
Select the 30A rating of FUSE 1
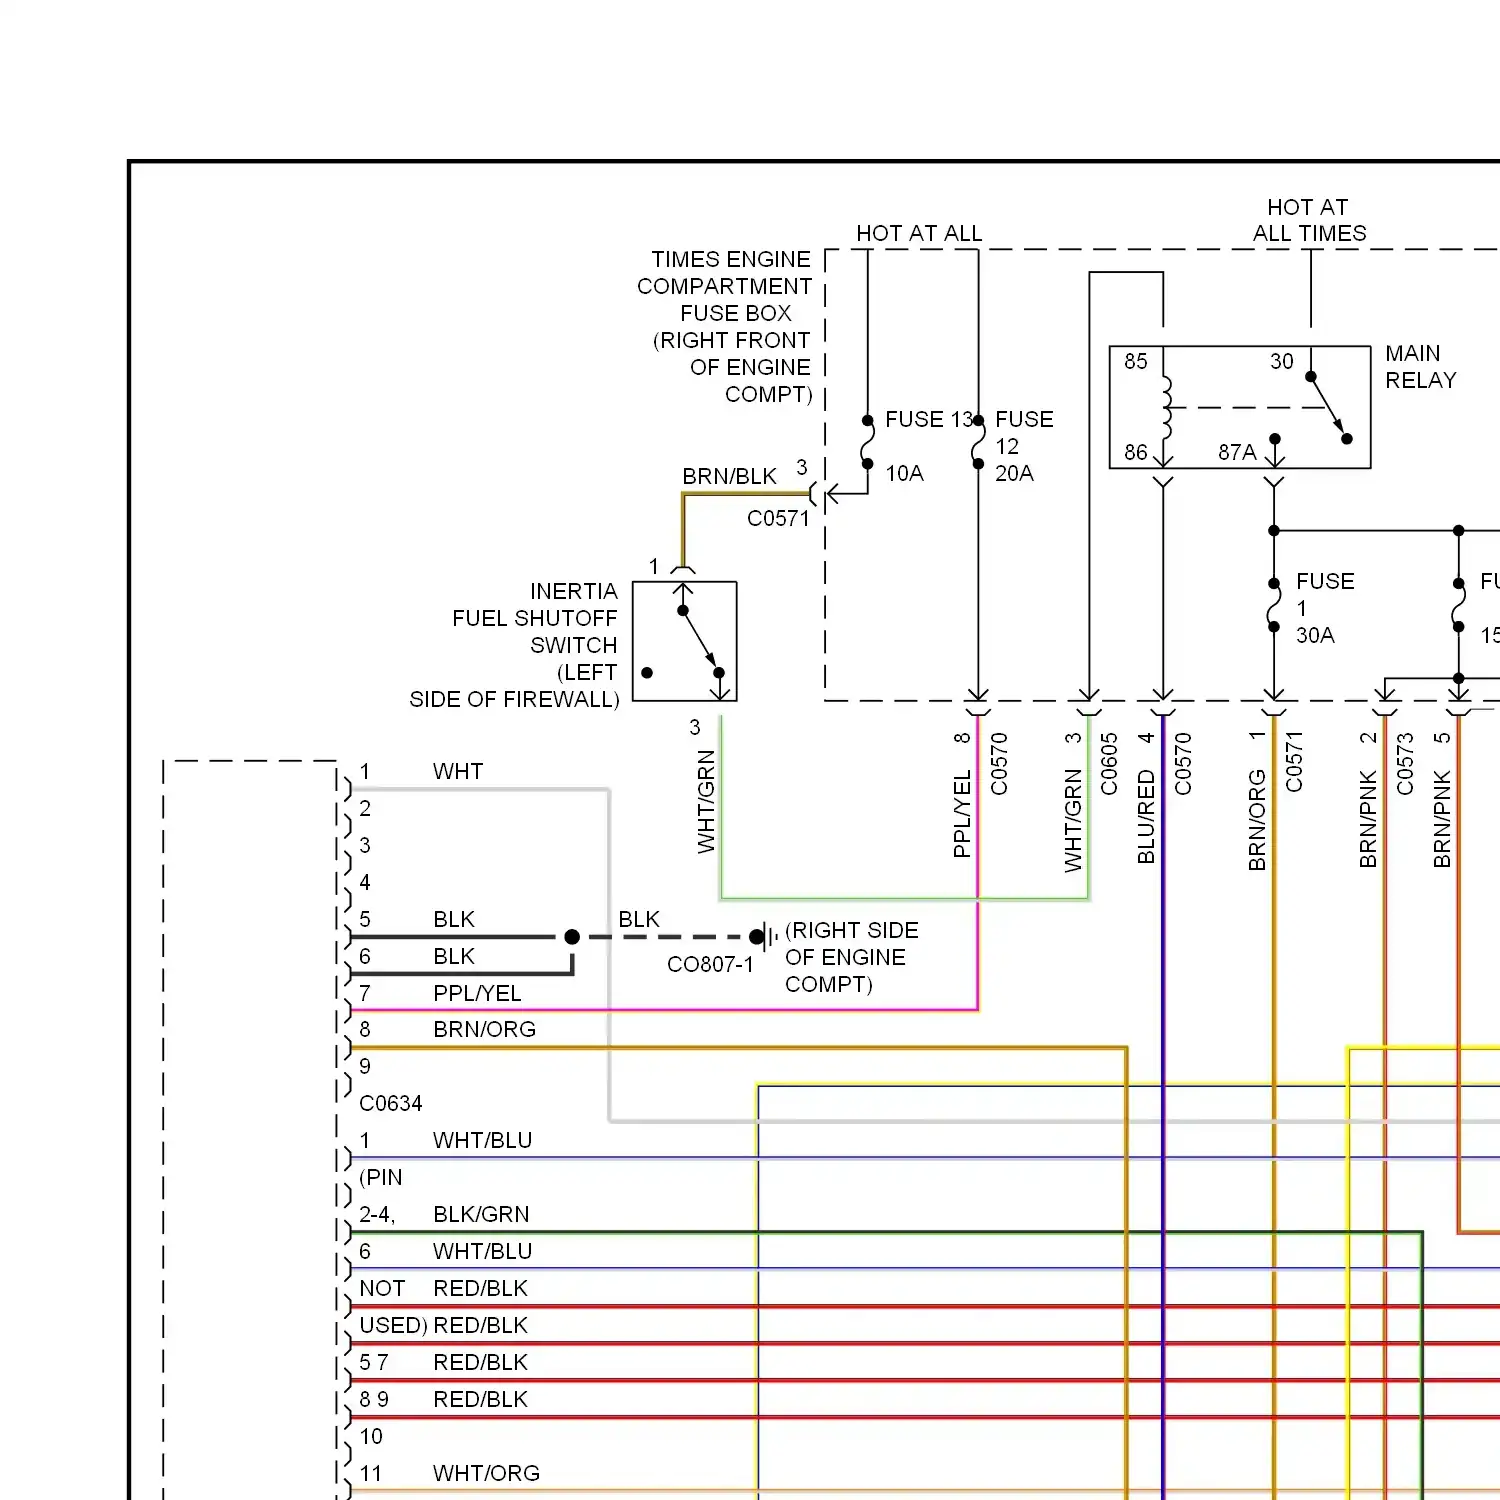point(1315,635)
